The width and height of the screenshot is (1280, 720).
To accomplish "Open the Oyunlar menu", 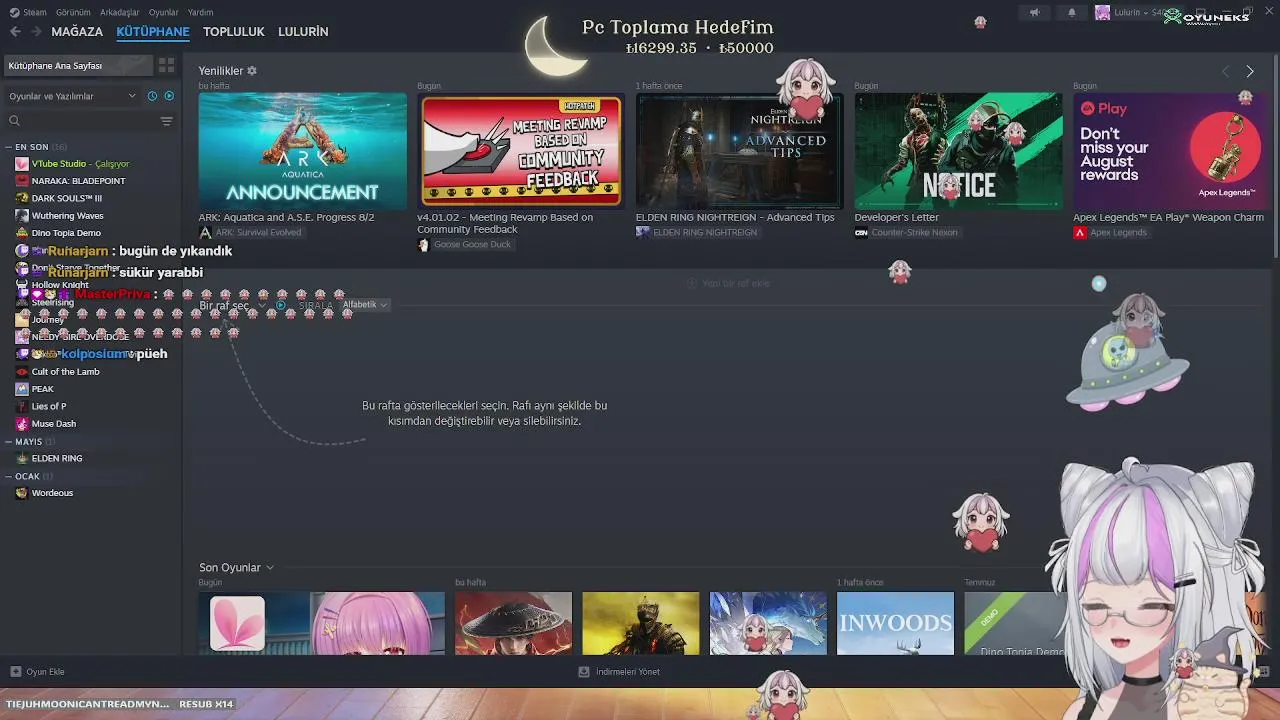I will [x=164, y=12].
